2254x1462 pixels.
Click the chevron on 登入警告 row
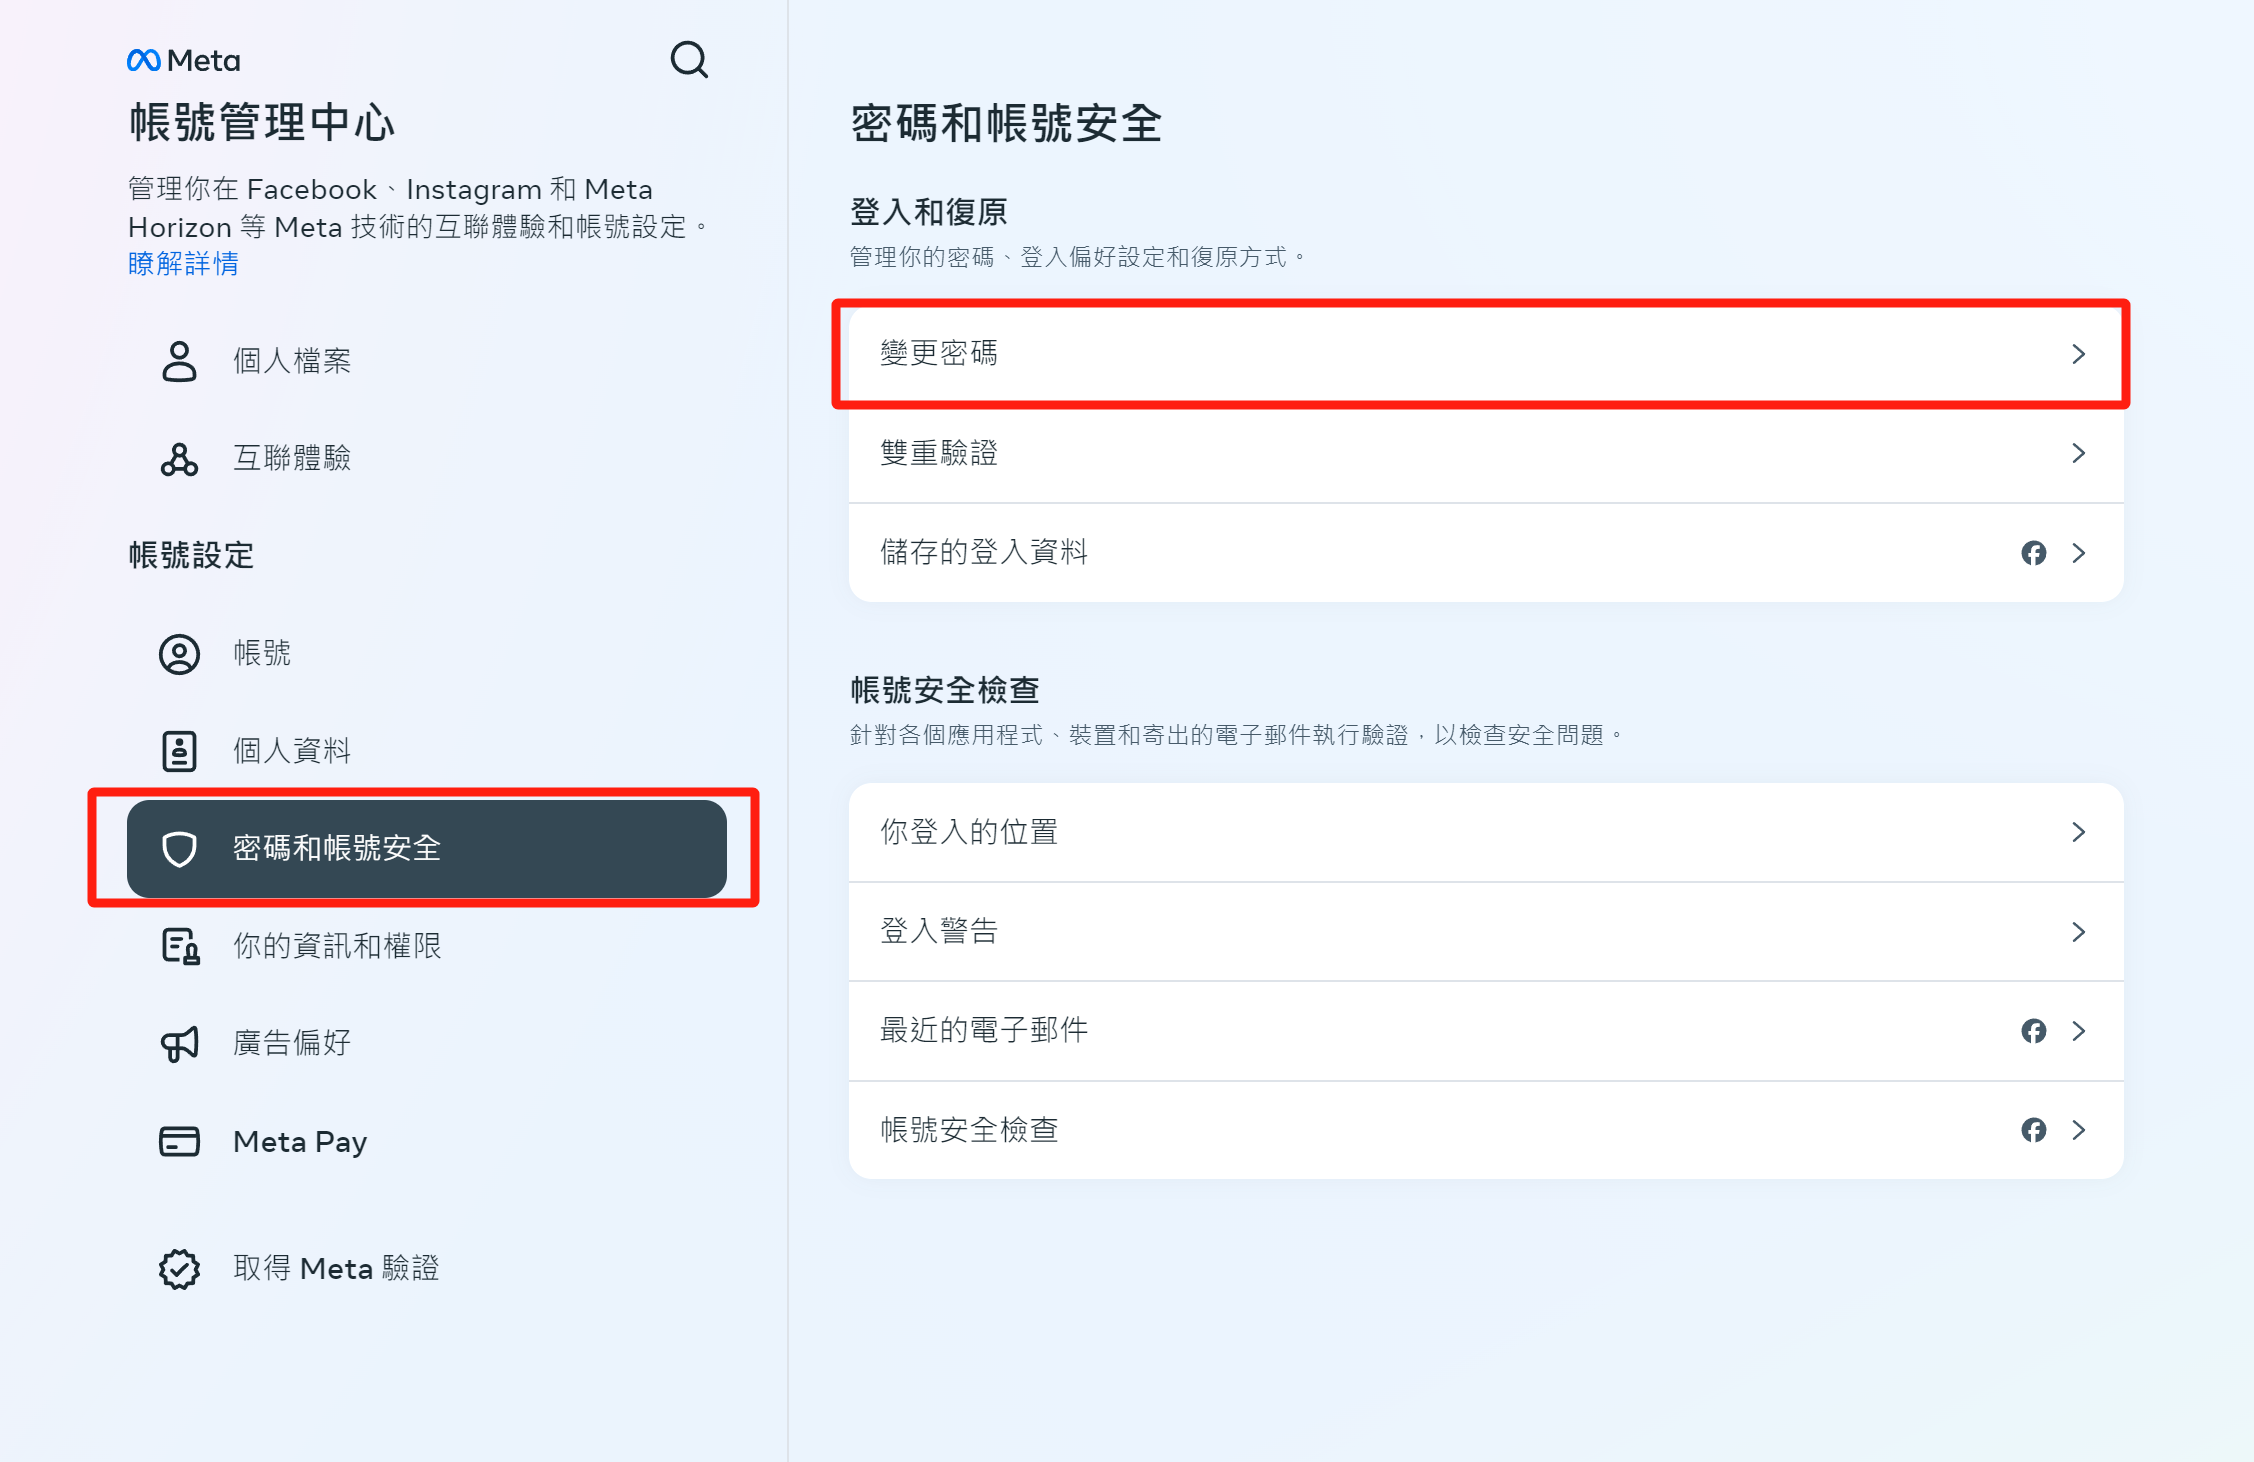[x=2078, y=932]
